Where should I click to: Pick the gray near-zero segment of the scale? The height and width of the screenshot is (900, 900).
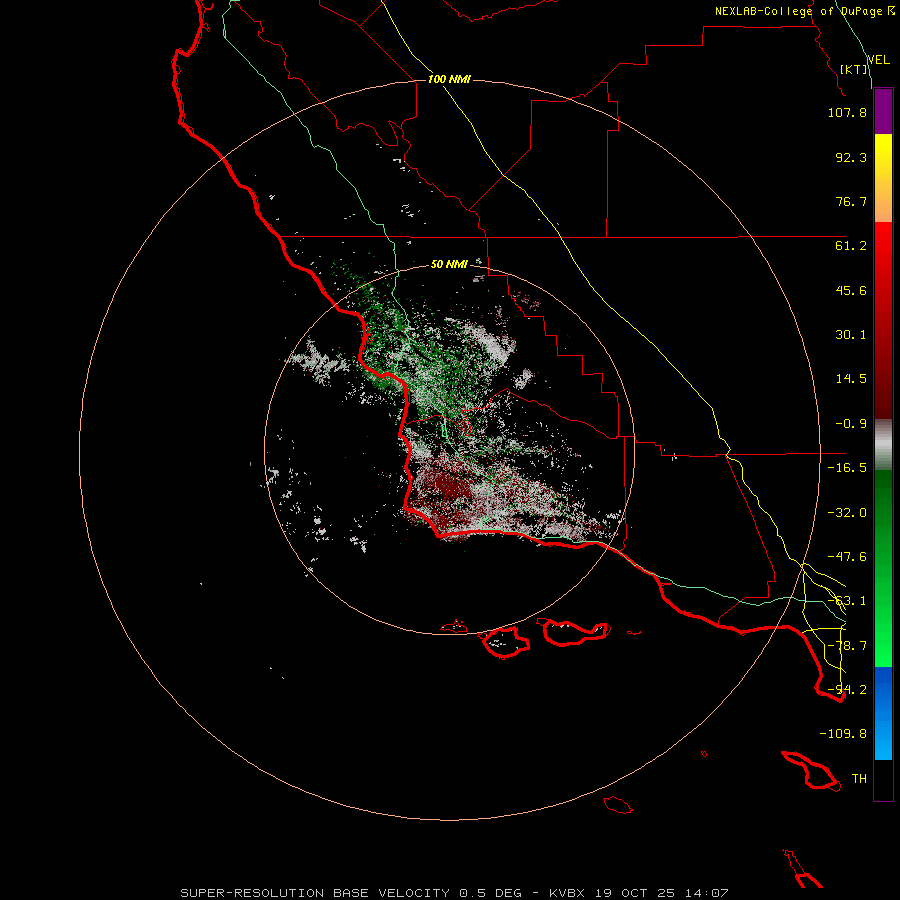[883, 445]
